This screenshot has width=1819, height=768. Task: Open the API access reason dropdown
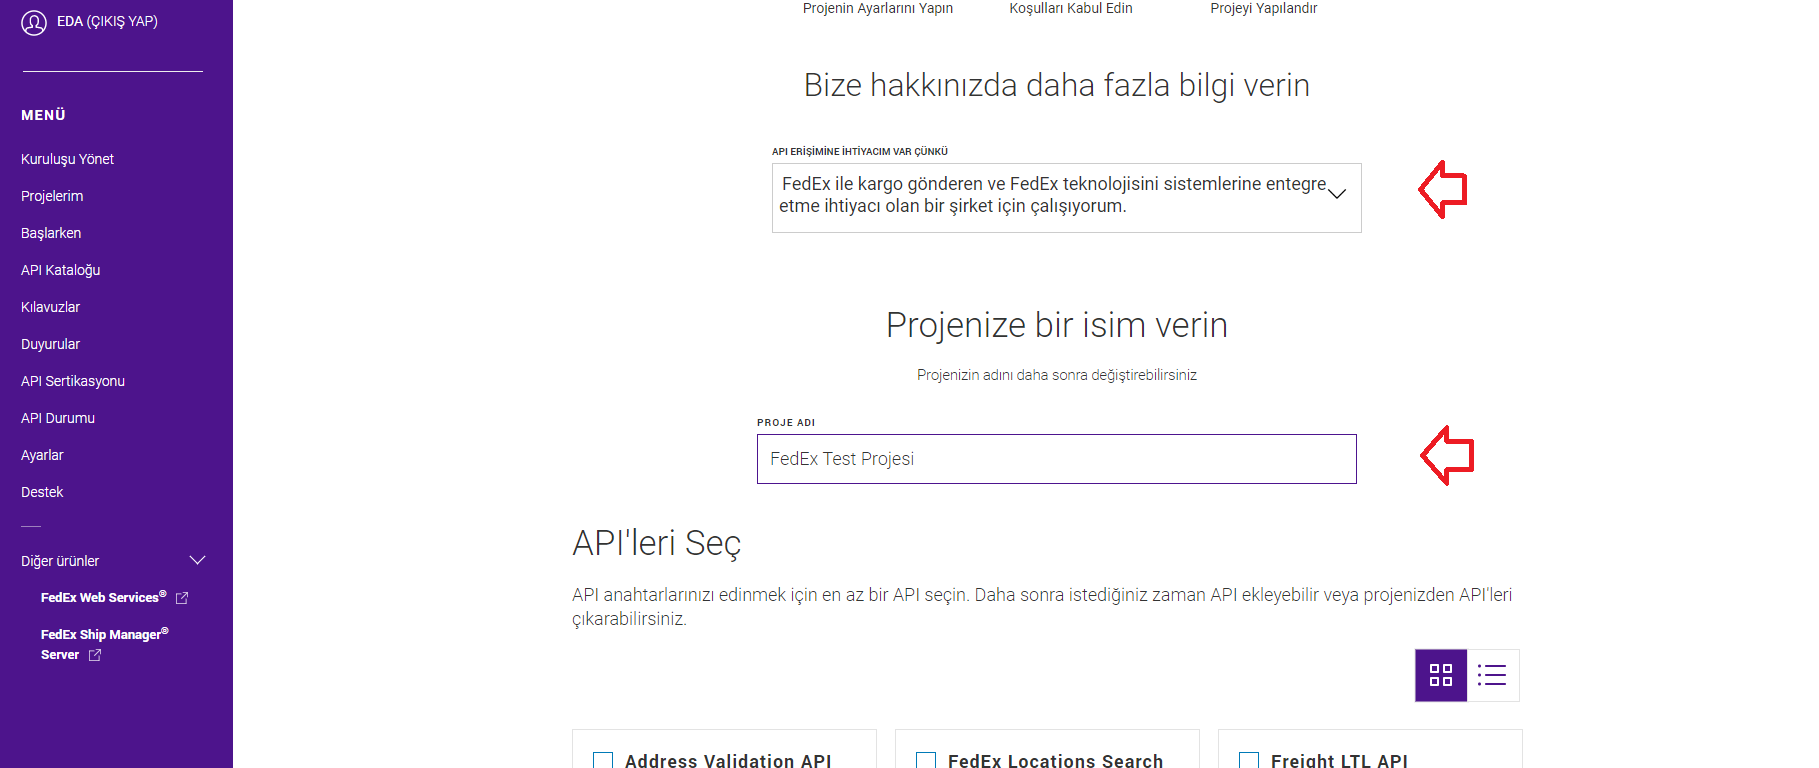[1066, 197]
